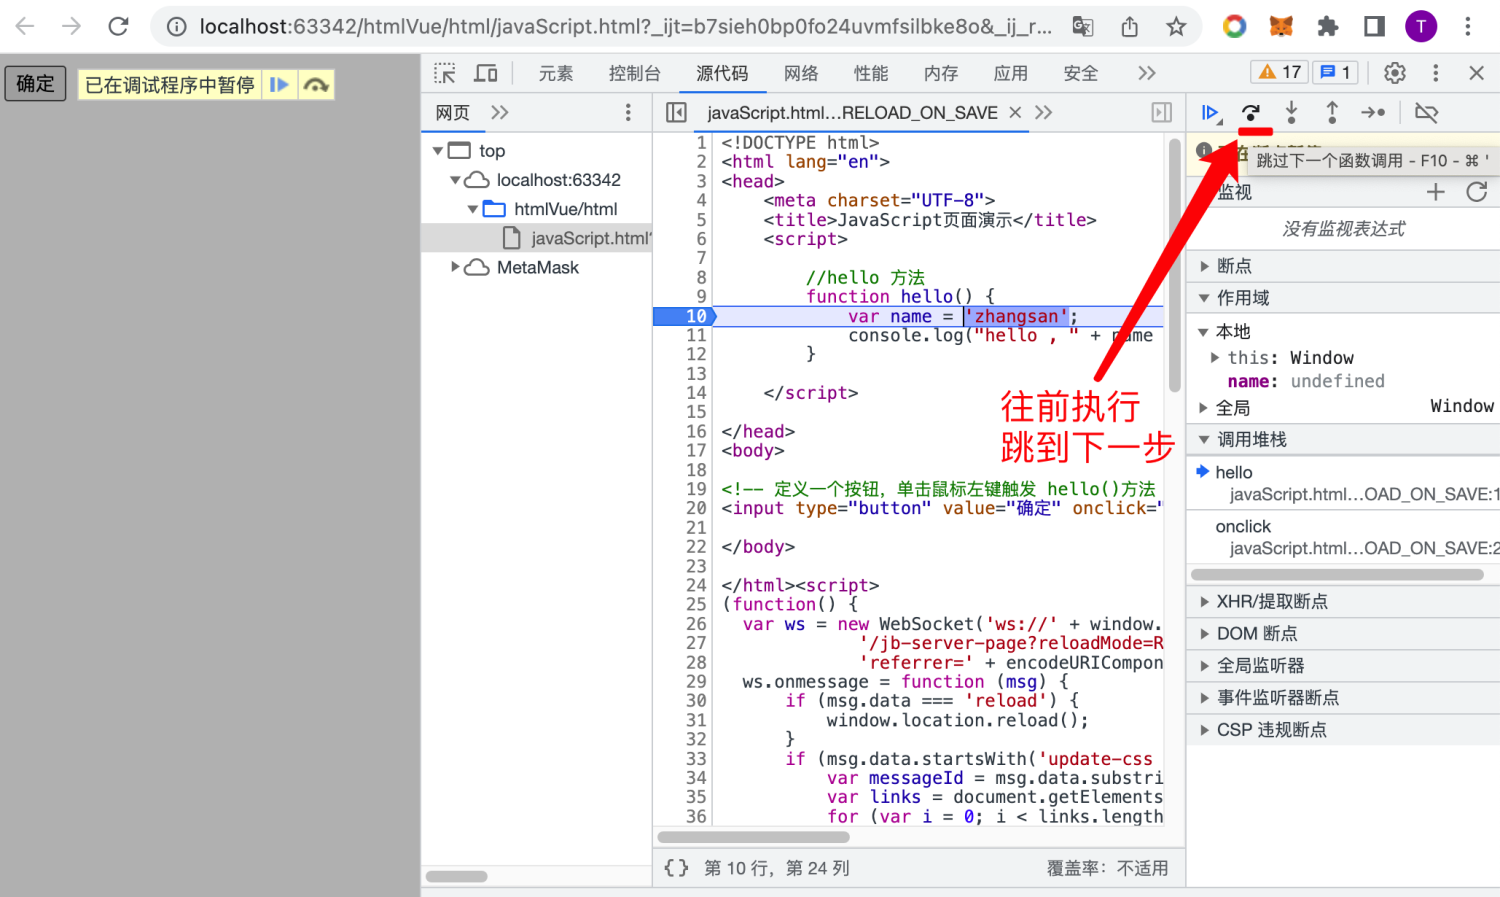Click the 17 warnings badge

pyautogui.click(x=1280, y=72)
